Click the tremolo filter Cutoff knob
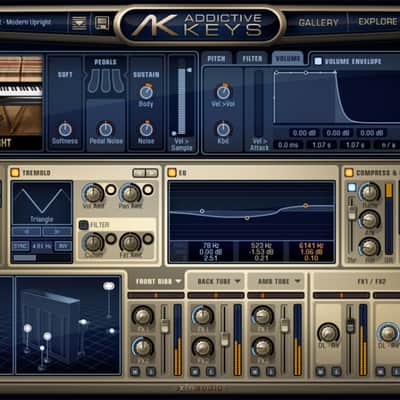This screenshot has width=400, height=400. (93, 243)
